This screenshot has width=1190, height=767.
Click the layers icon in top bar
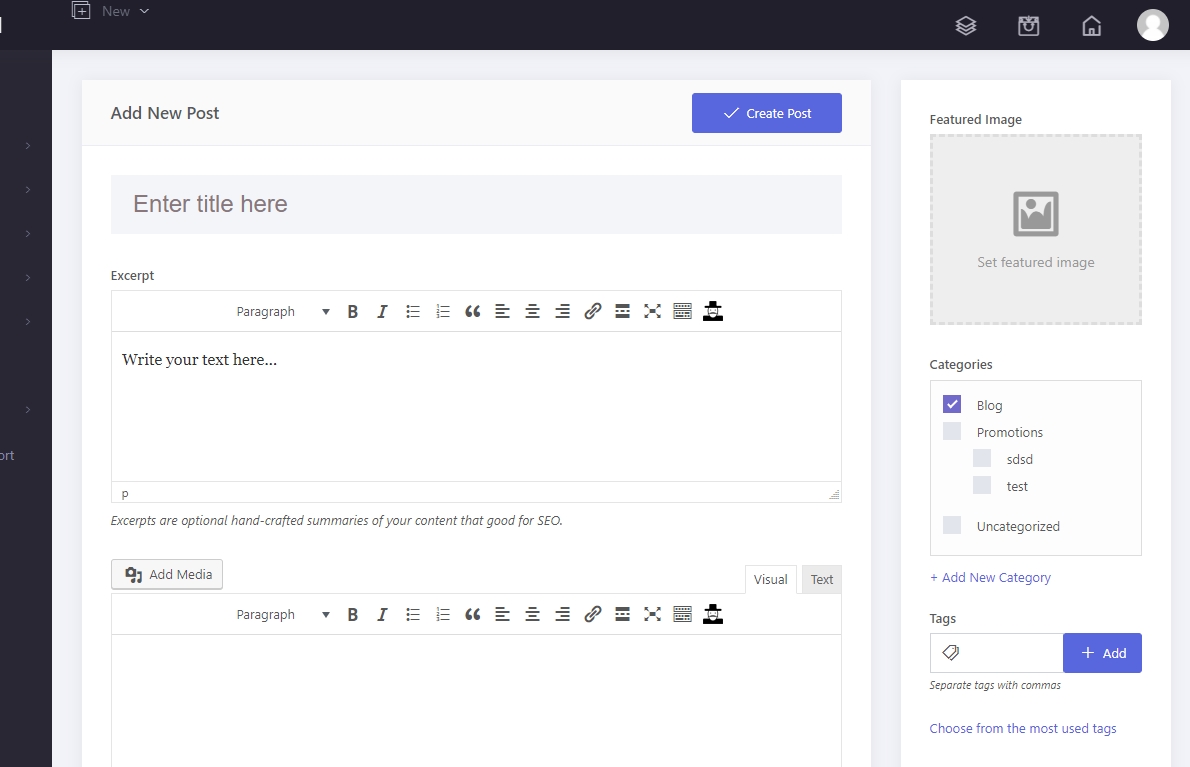(x=965, y=26)
